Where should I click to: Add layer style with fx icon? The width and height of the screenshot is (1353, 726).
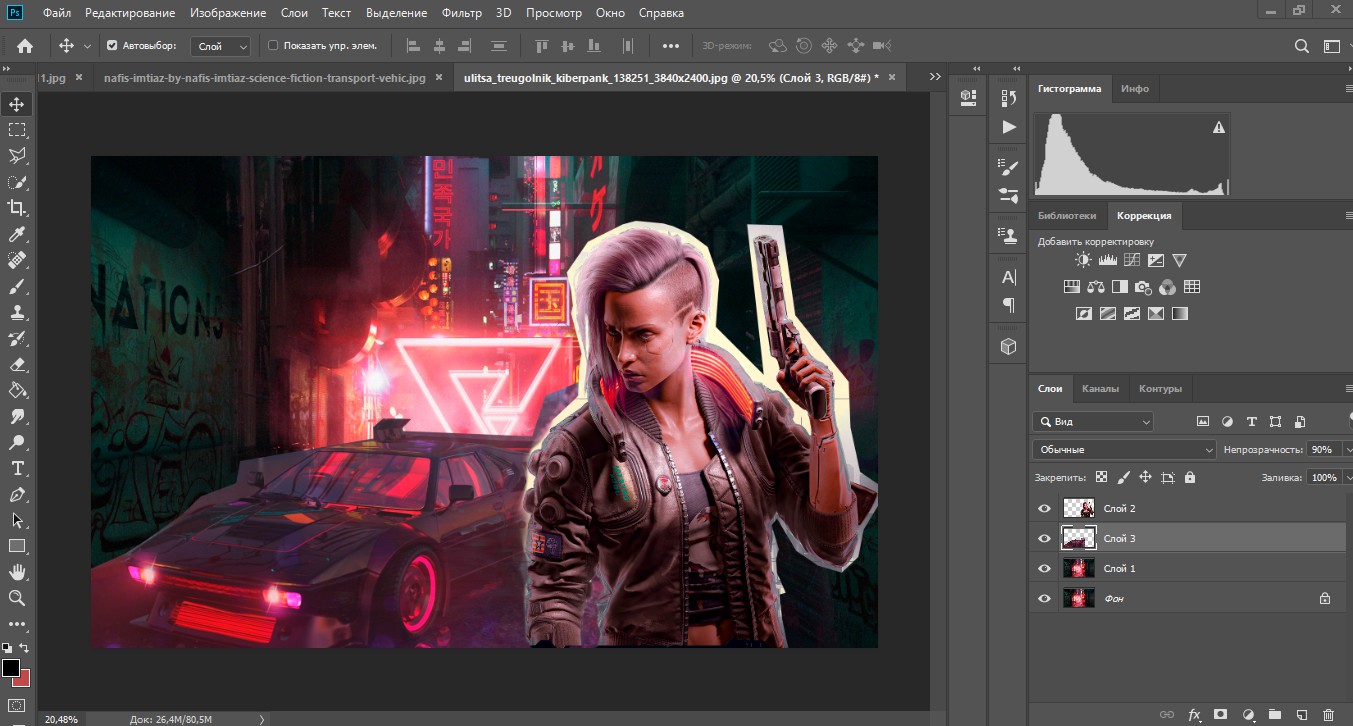[1194, 715]
